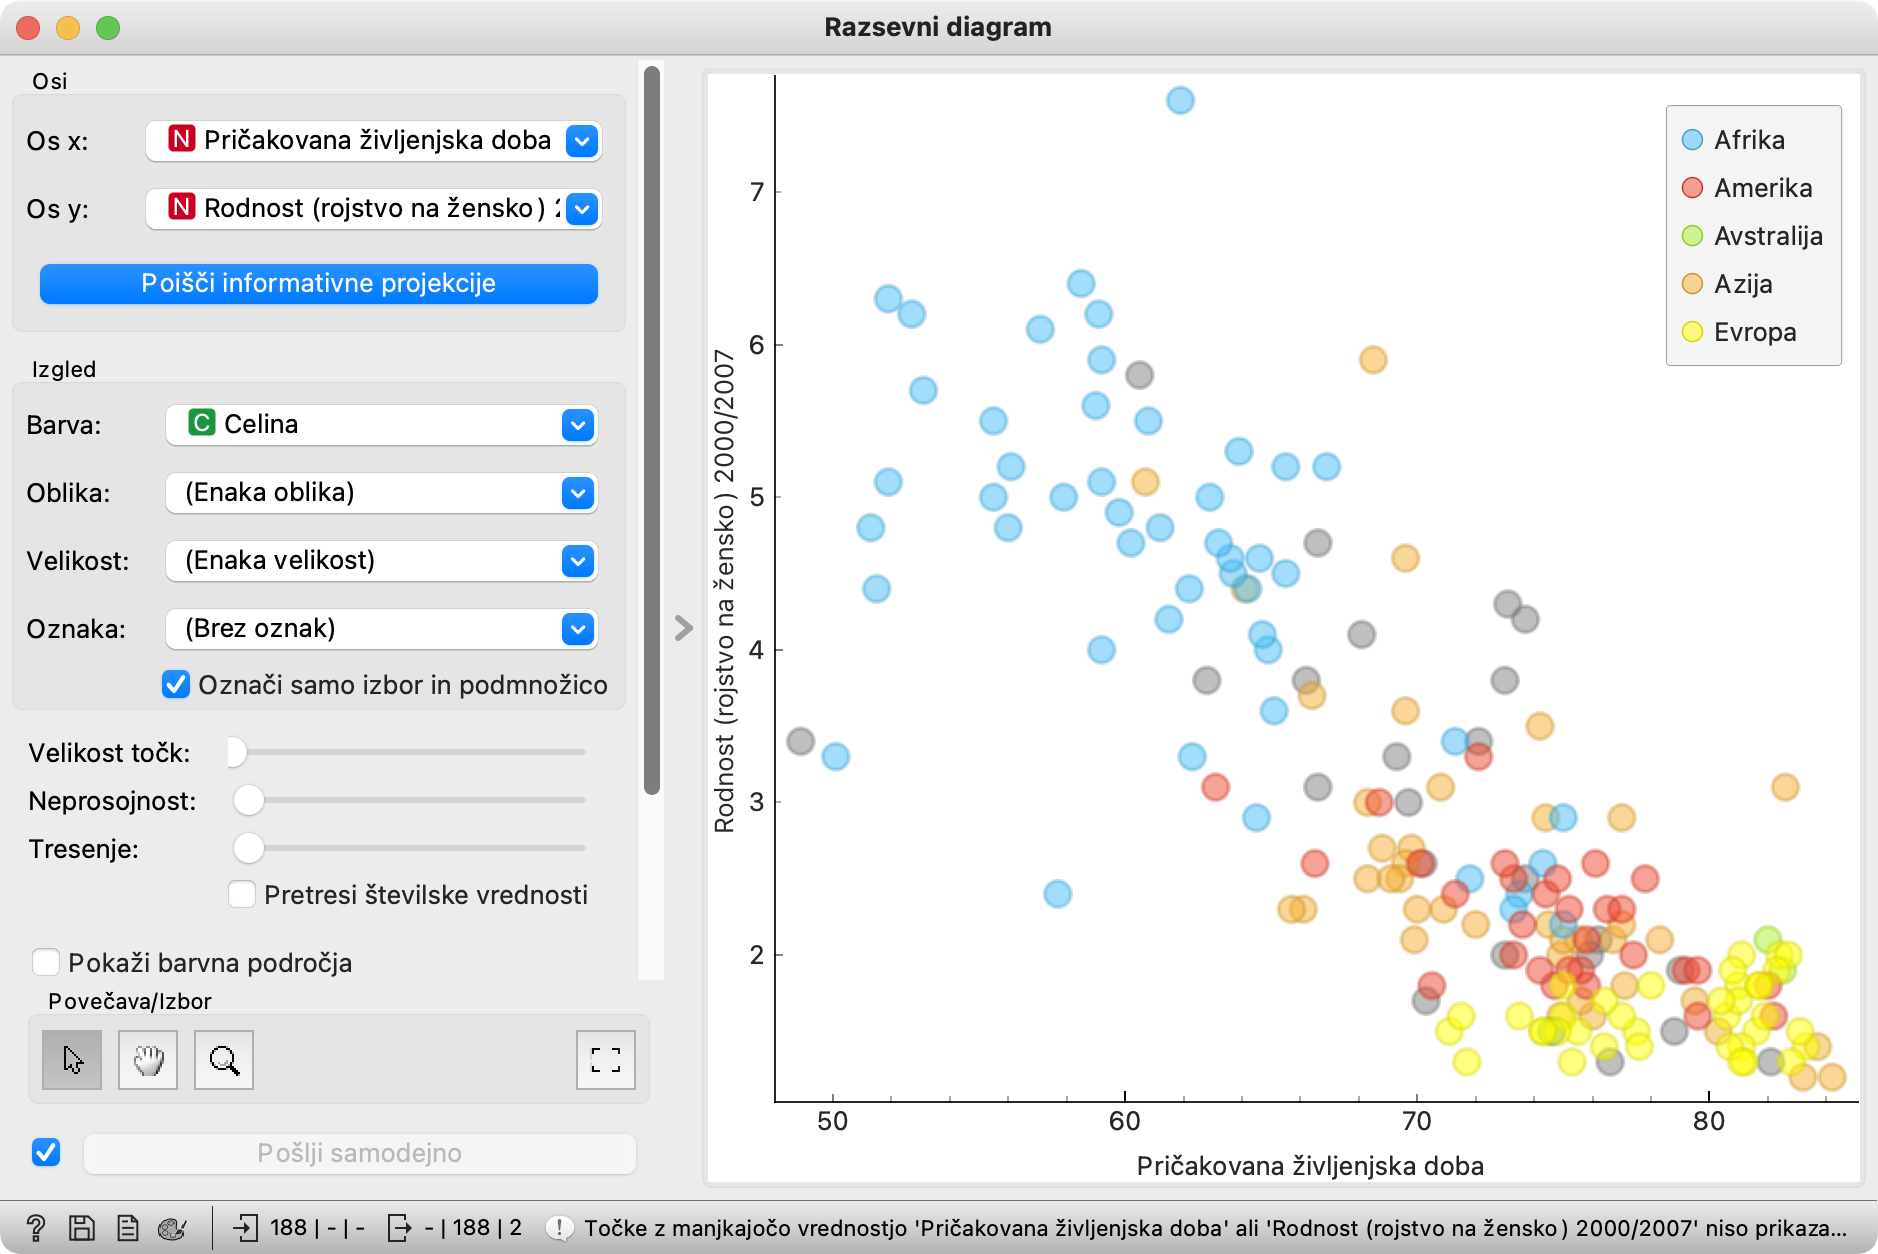The image size is (1878, 1254).
Task: Click the input count '188 | - | -'
Action: coord(317,1228)
